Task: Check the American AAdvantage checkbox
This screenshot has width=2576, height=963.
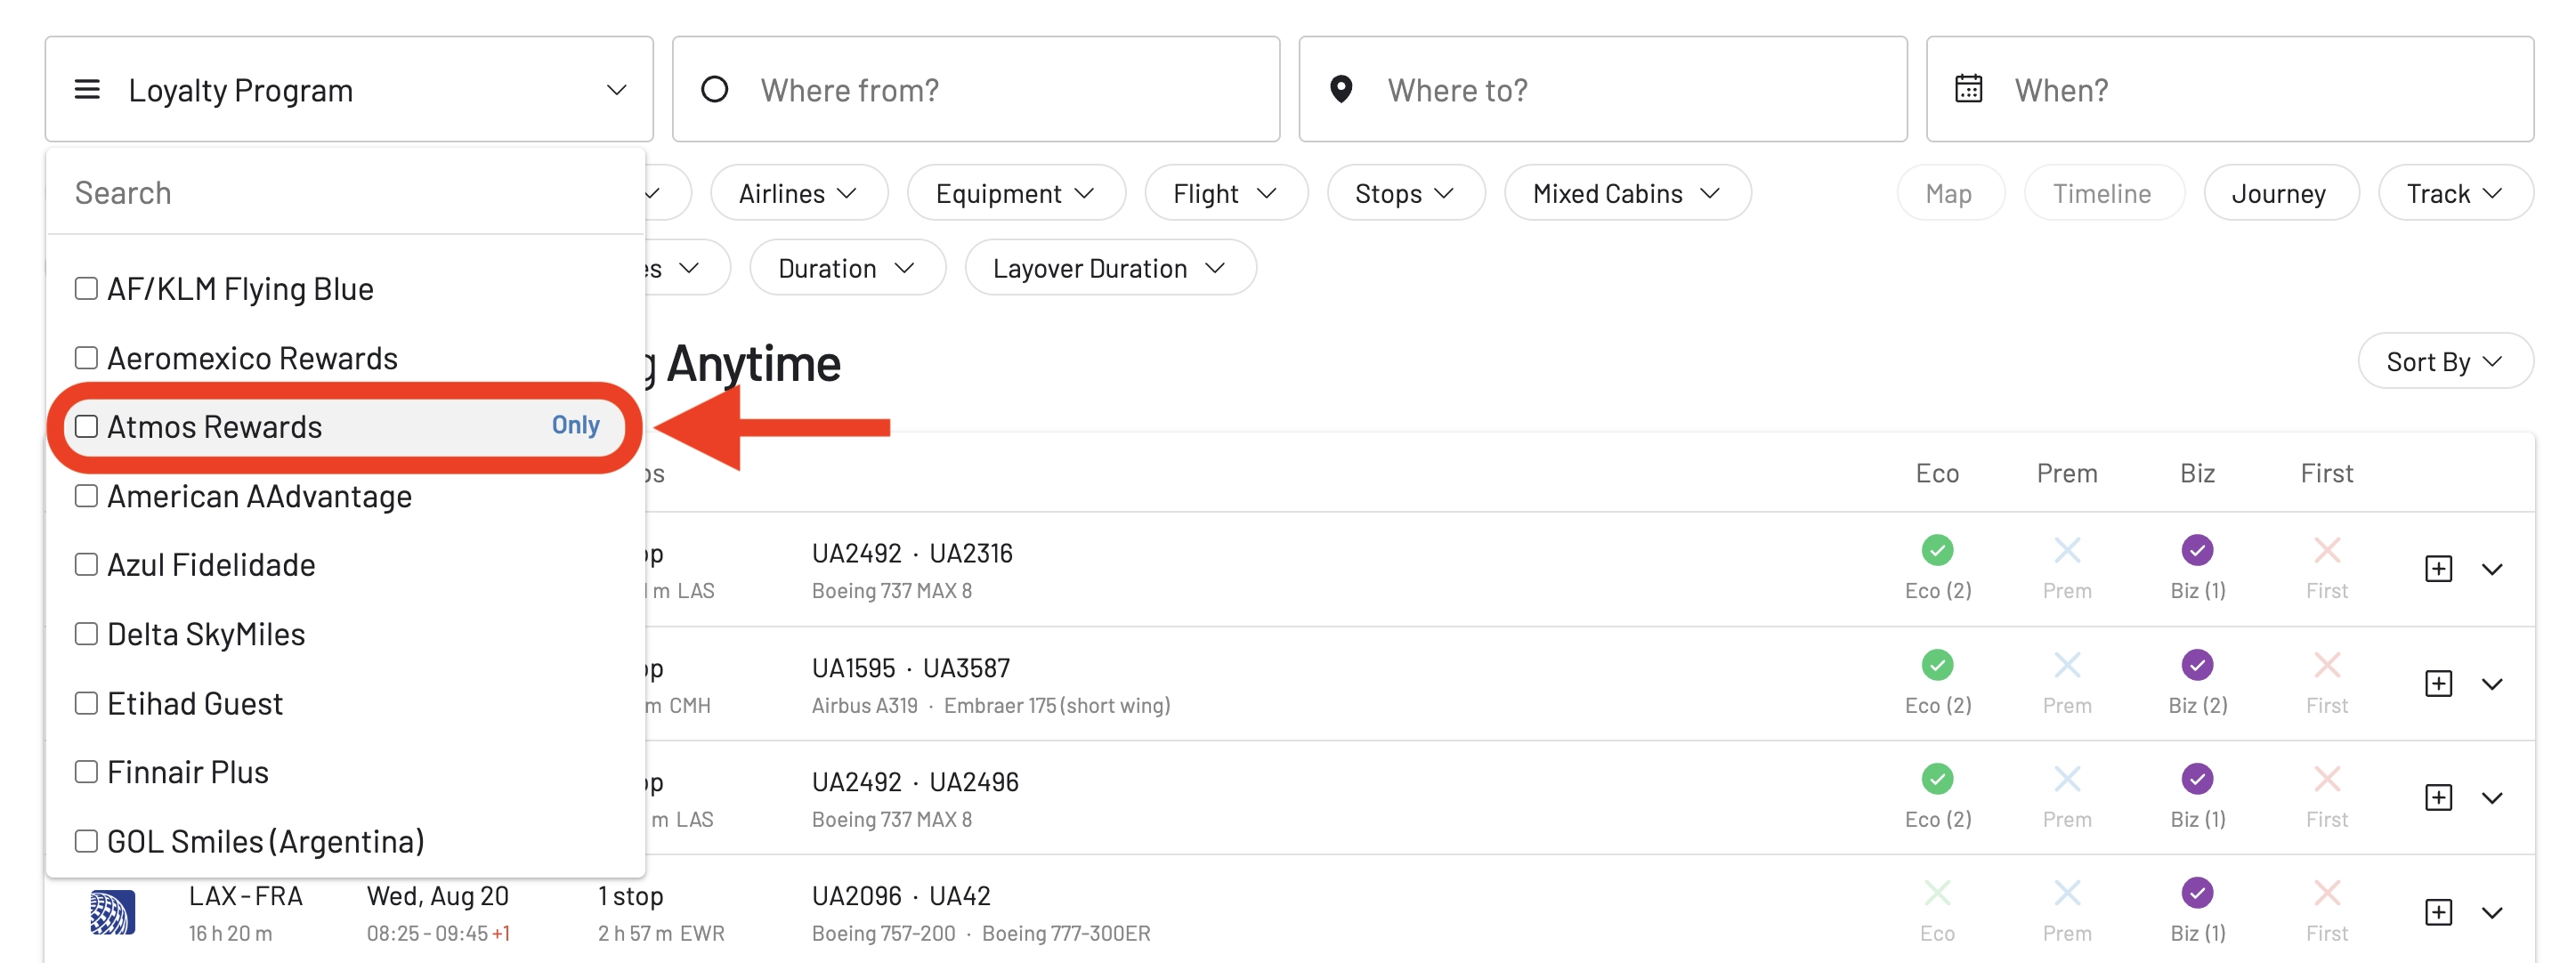Action: [x=86, y=496]
